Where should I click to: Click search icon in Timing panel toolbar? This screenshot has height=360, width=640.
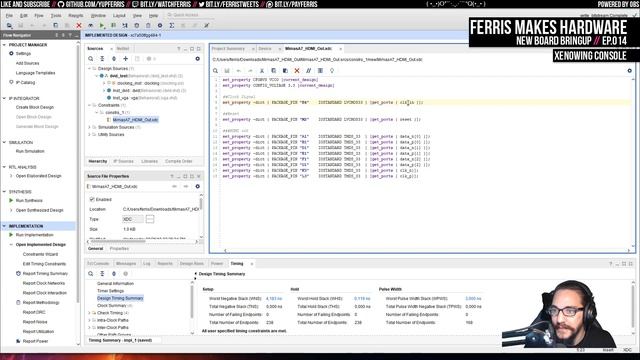(91, 274)
